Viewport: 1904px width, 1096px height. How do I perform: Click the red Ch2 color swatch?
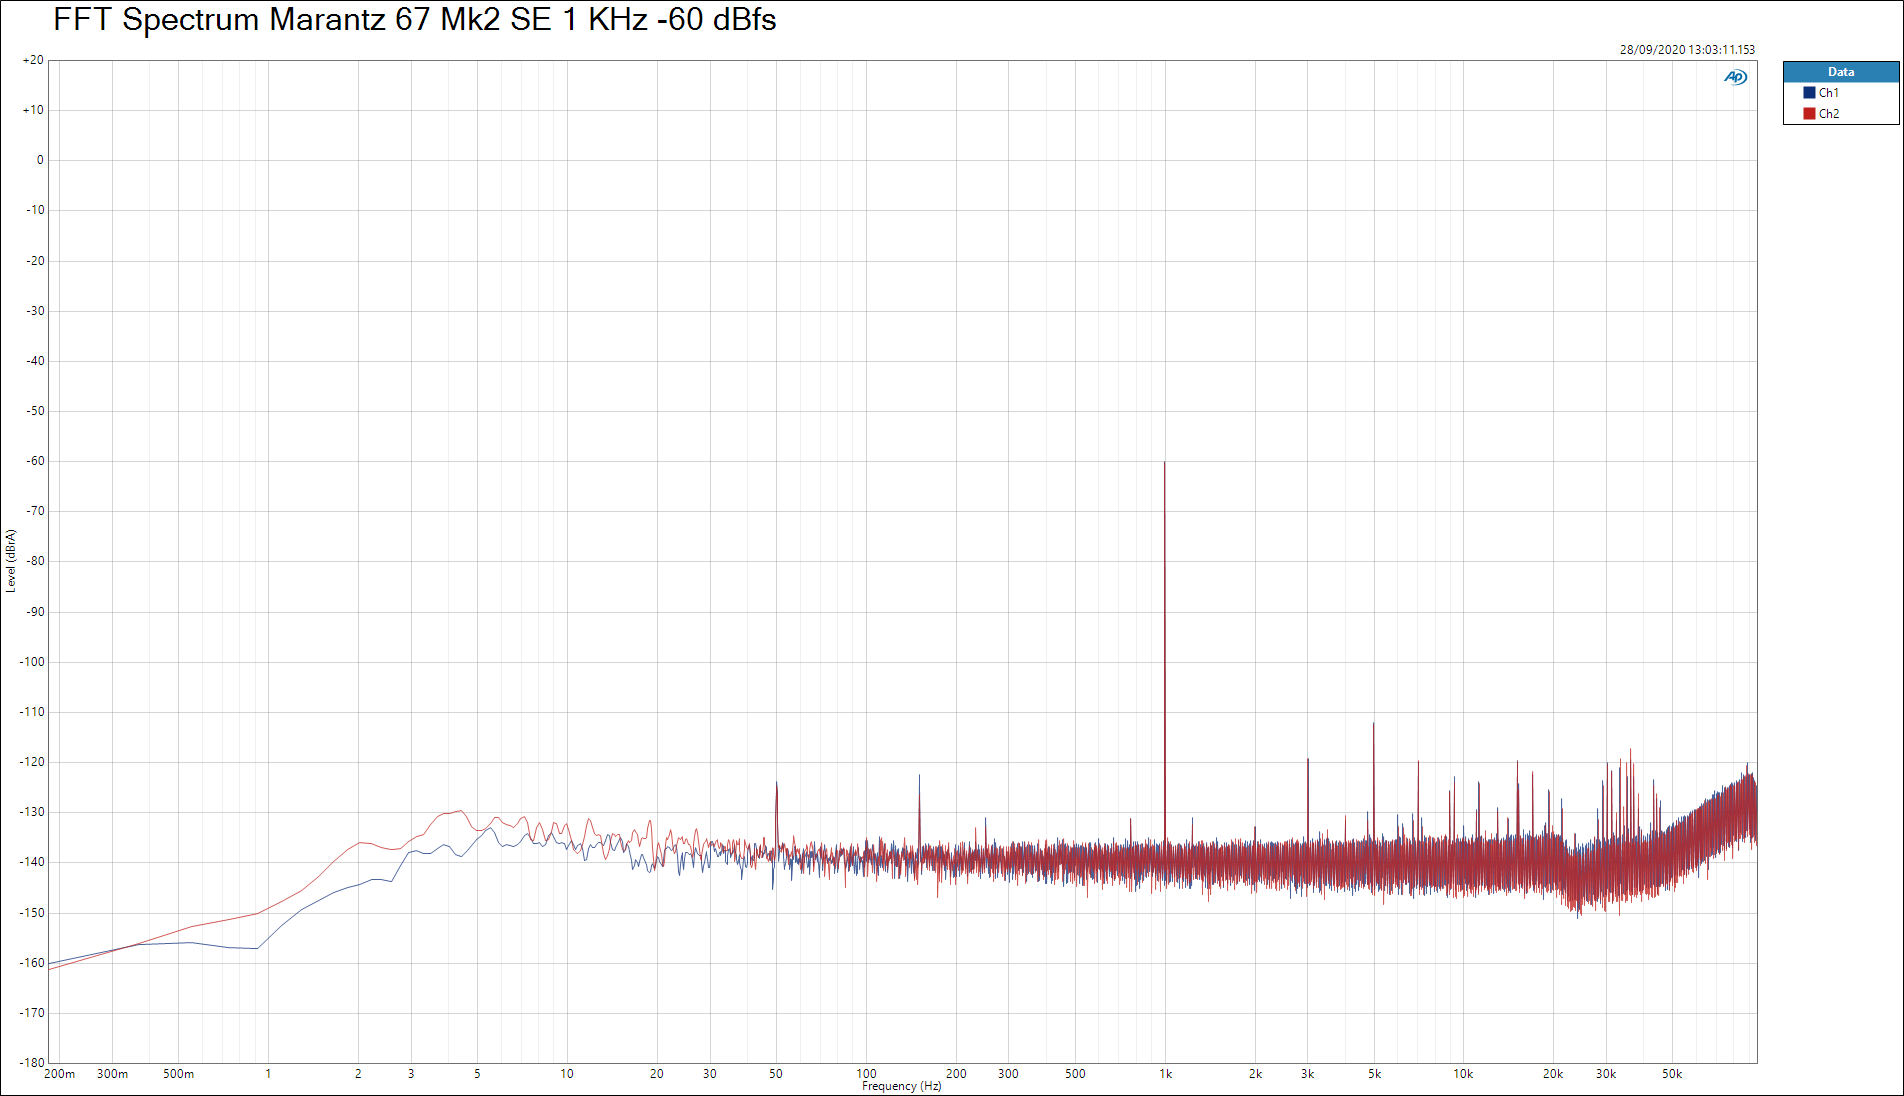click(1809, 114)
